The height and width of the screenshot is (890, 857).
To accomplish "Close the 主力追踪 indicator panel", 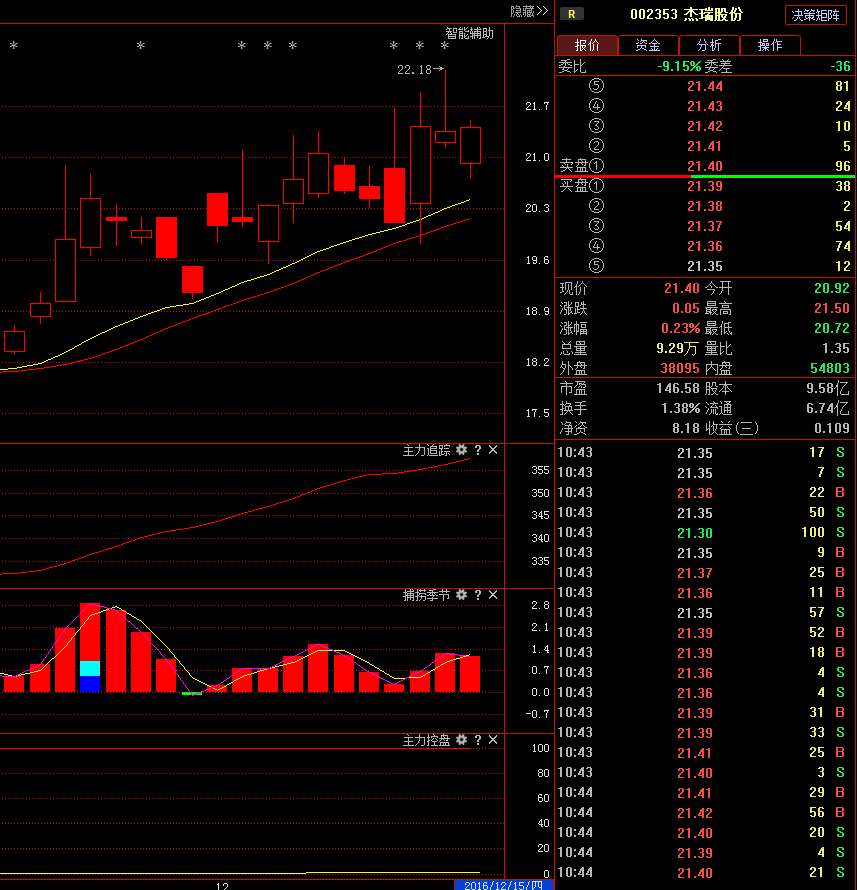I will pyautogui.click(x=492, y=451).
